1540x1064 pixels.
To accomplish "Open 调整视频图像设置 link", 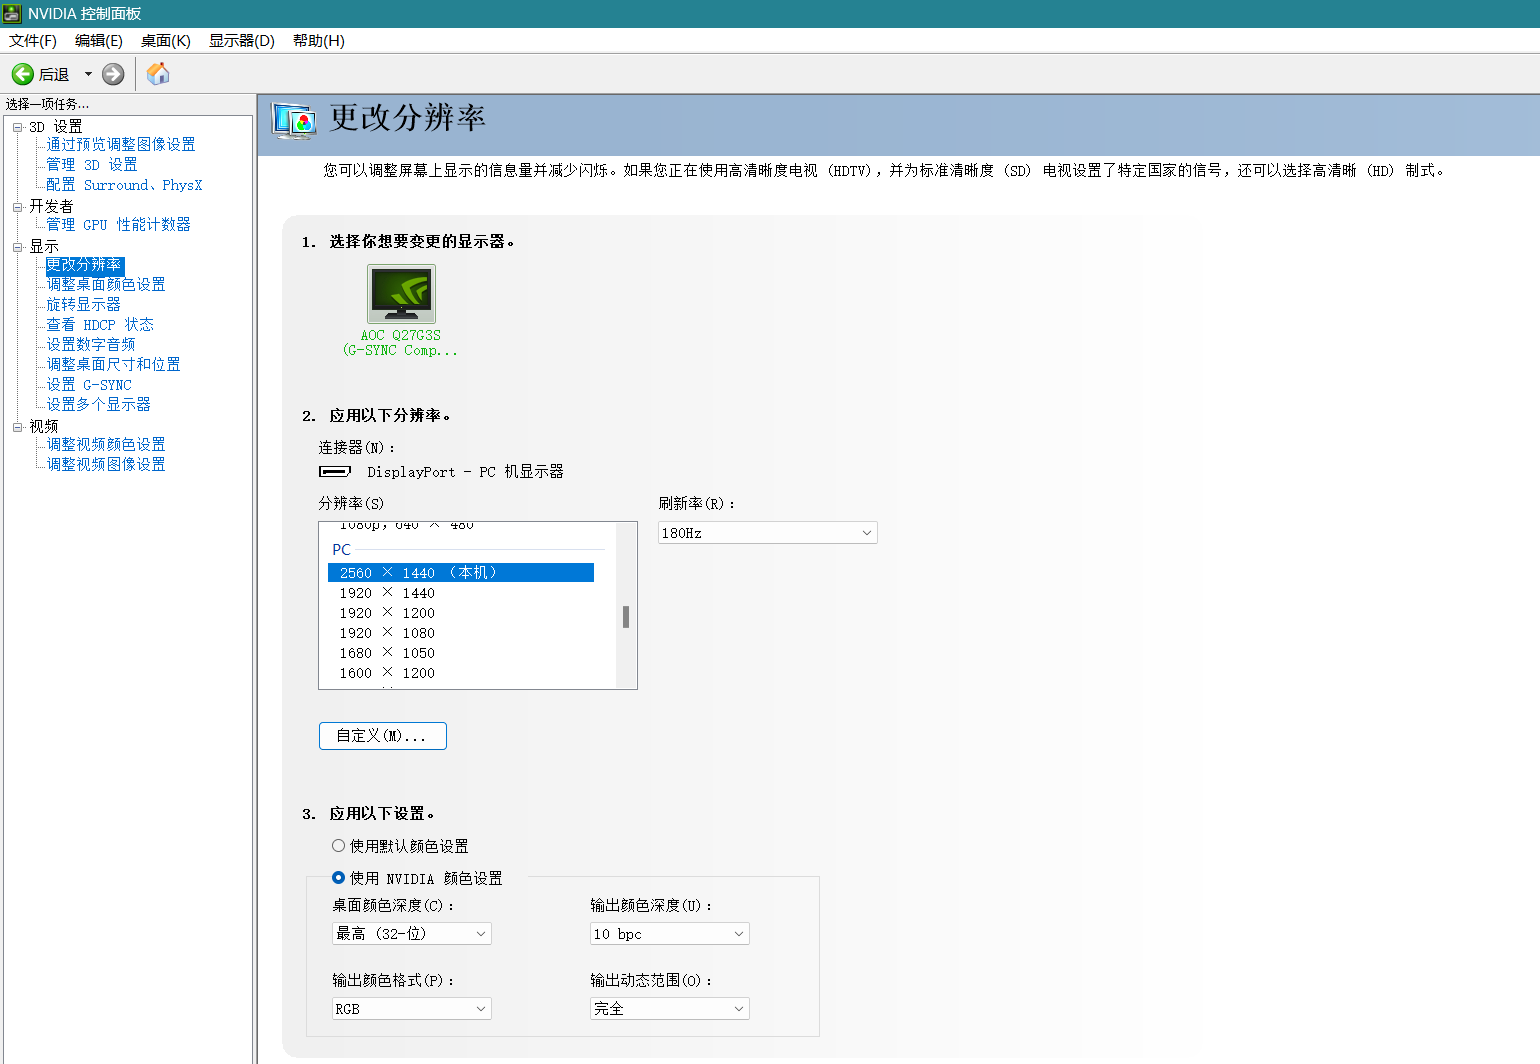I will point(106,465).
